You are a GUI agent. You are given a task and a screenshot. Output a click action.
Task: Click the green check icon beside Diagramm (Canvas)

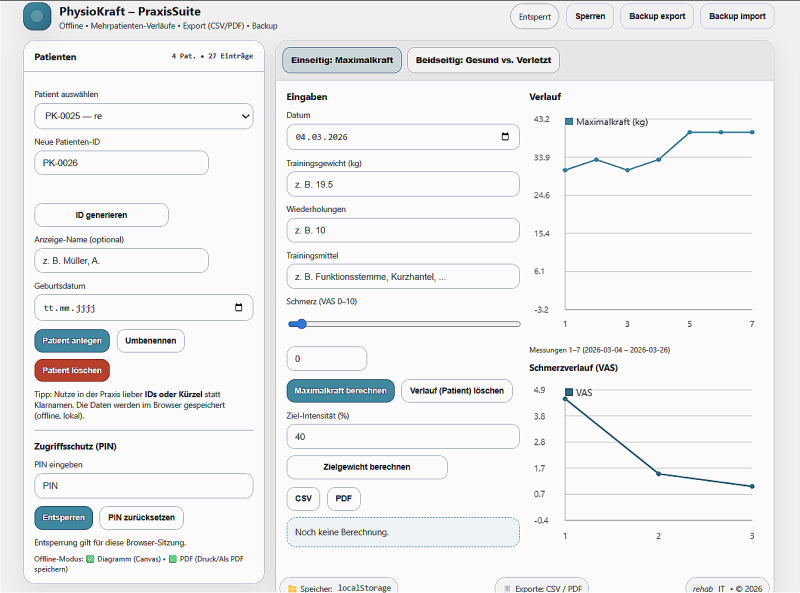(90, 559)
